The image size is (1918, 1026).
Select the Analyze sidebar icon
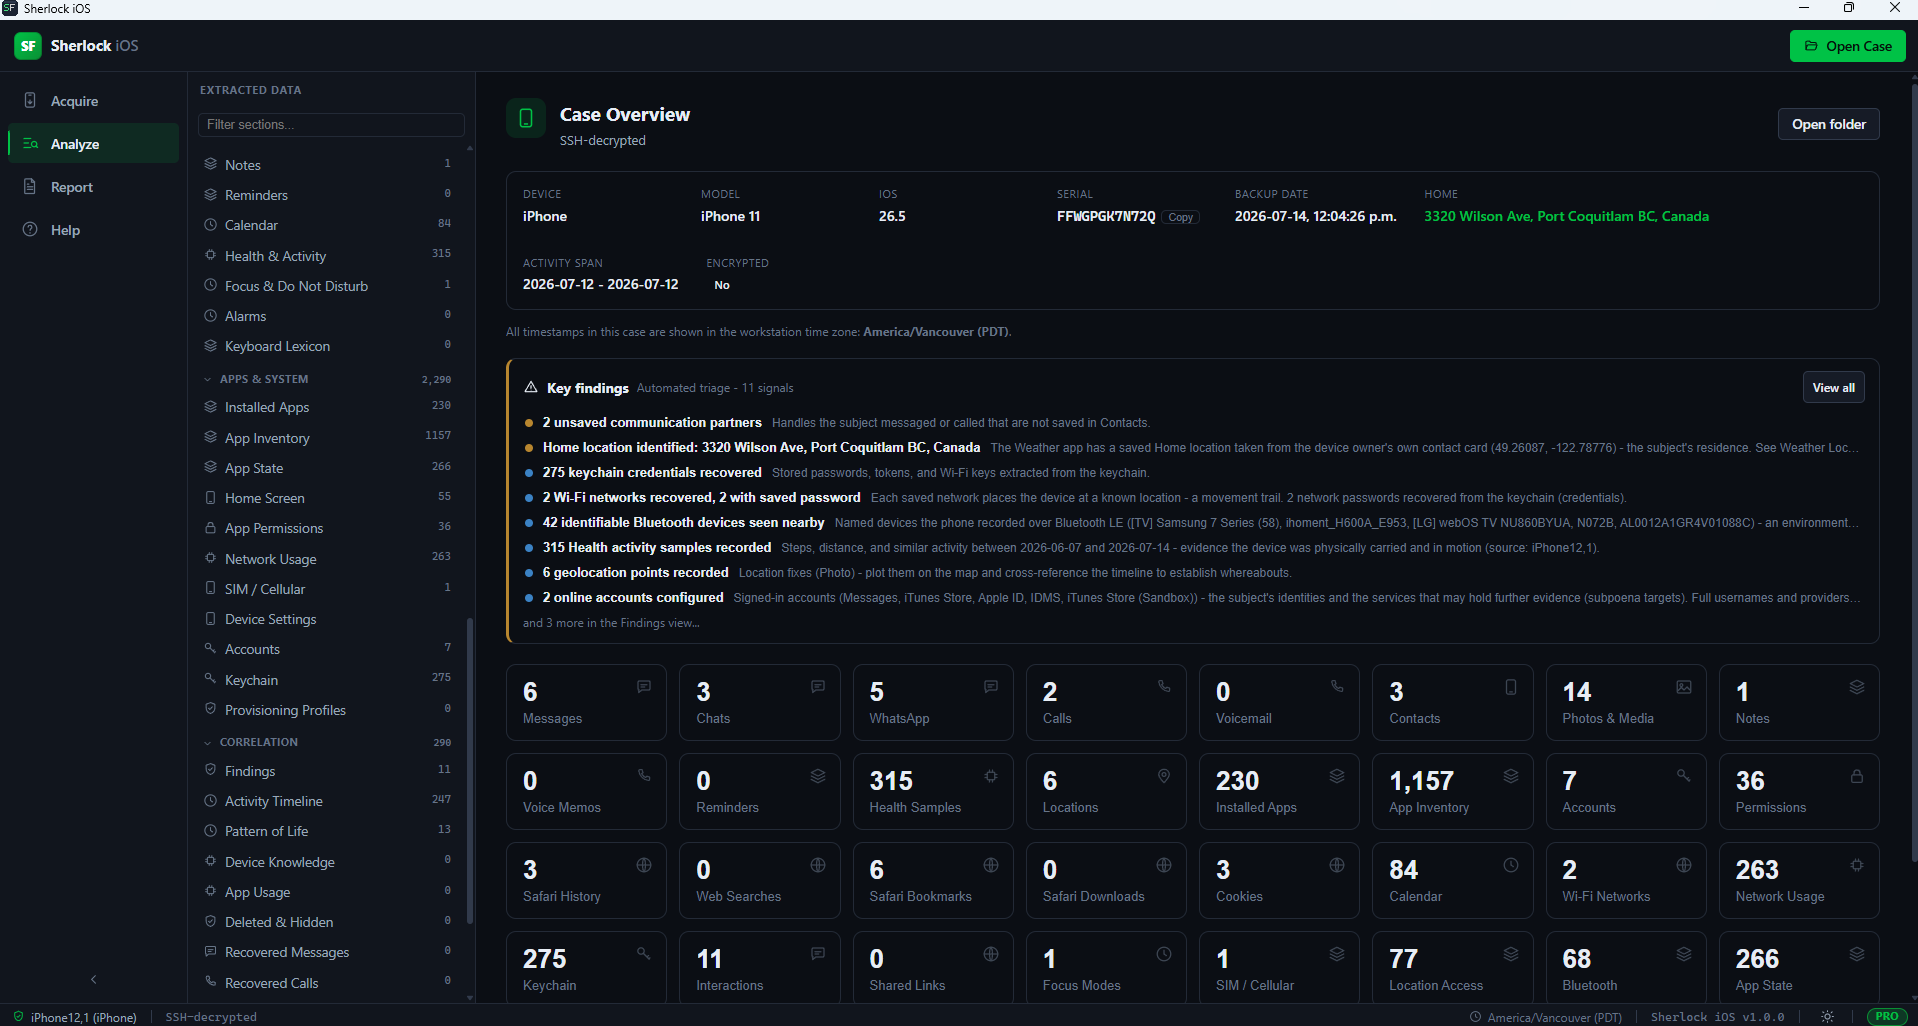[x=30, y=143]
